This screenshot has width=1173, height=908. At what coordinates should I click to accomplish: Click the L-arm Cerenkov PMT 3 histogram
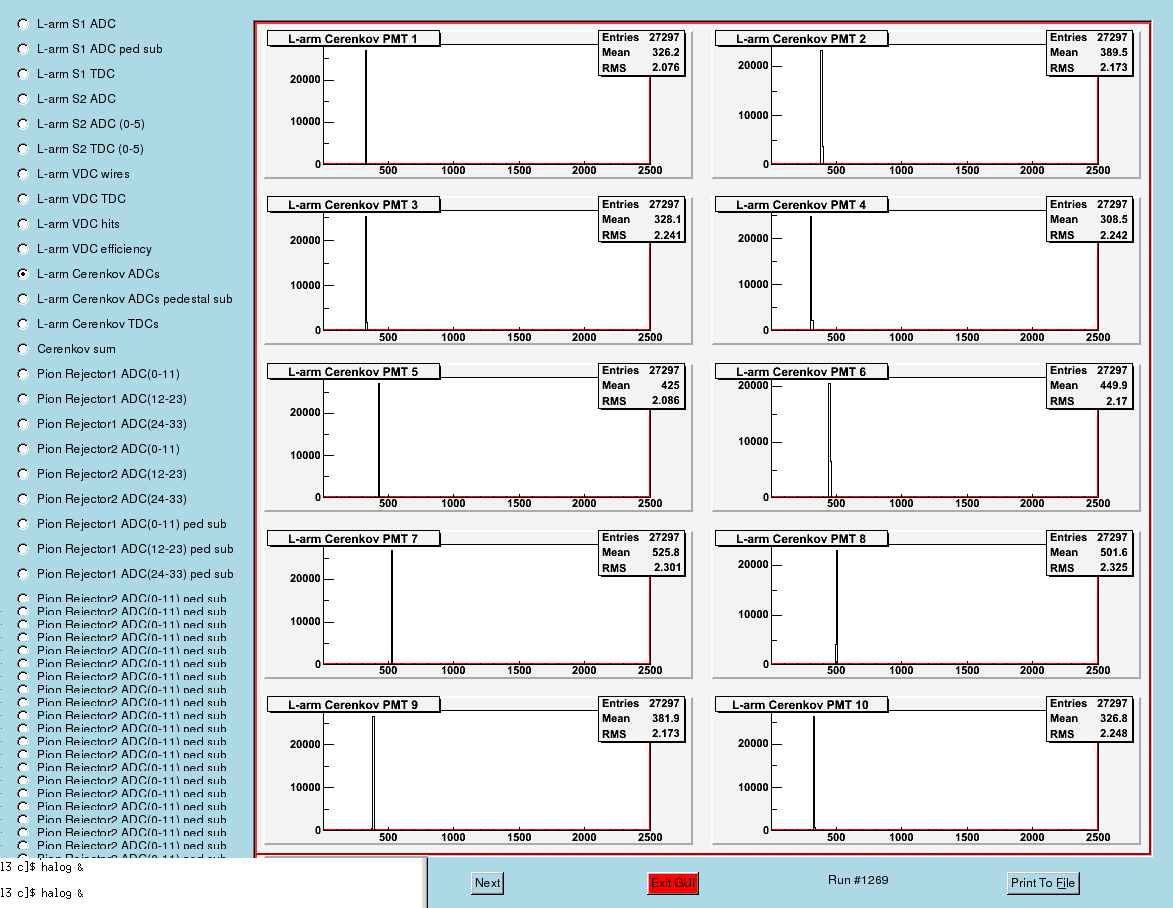coord(479,270)
